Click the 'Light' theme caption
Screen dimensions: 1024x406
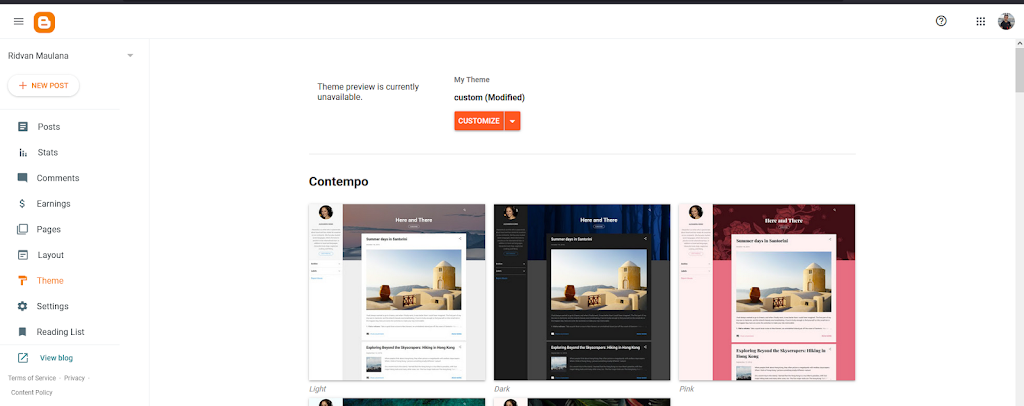click(x=317, y=389)
